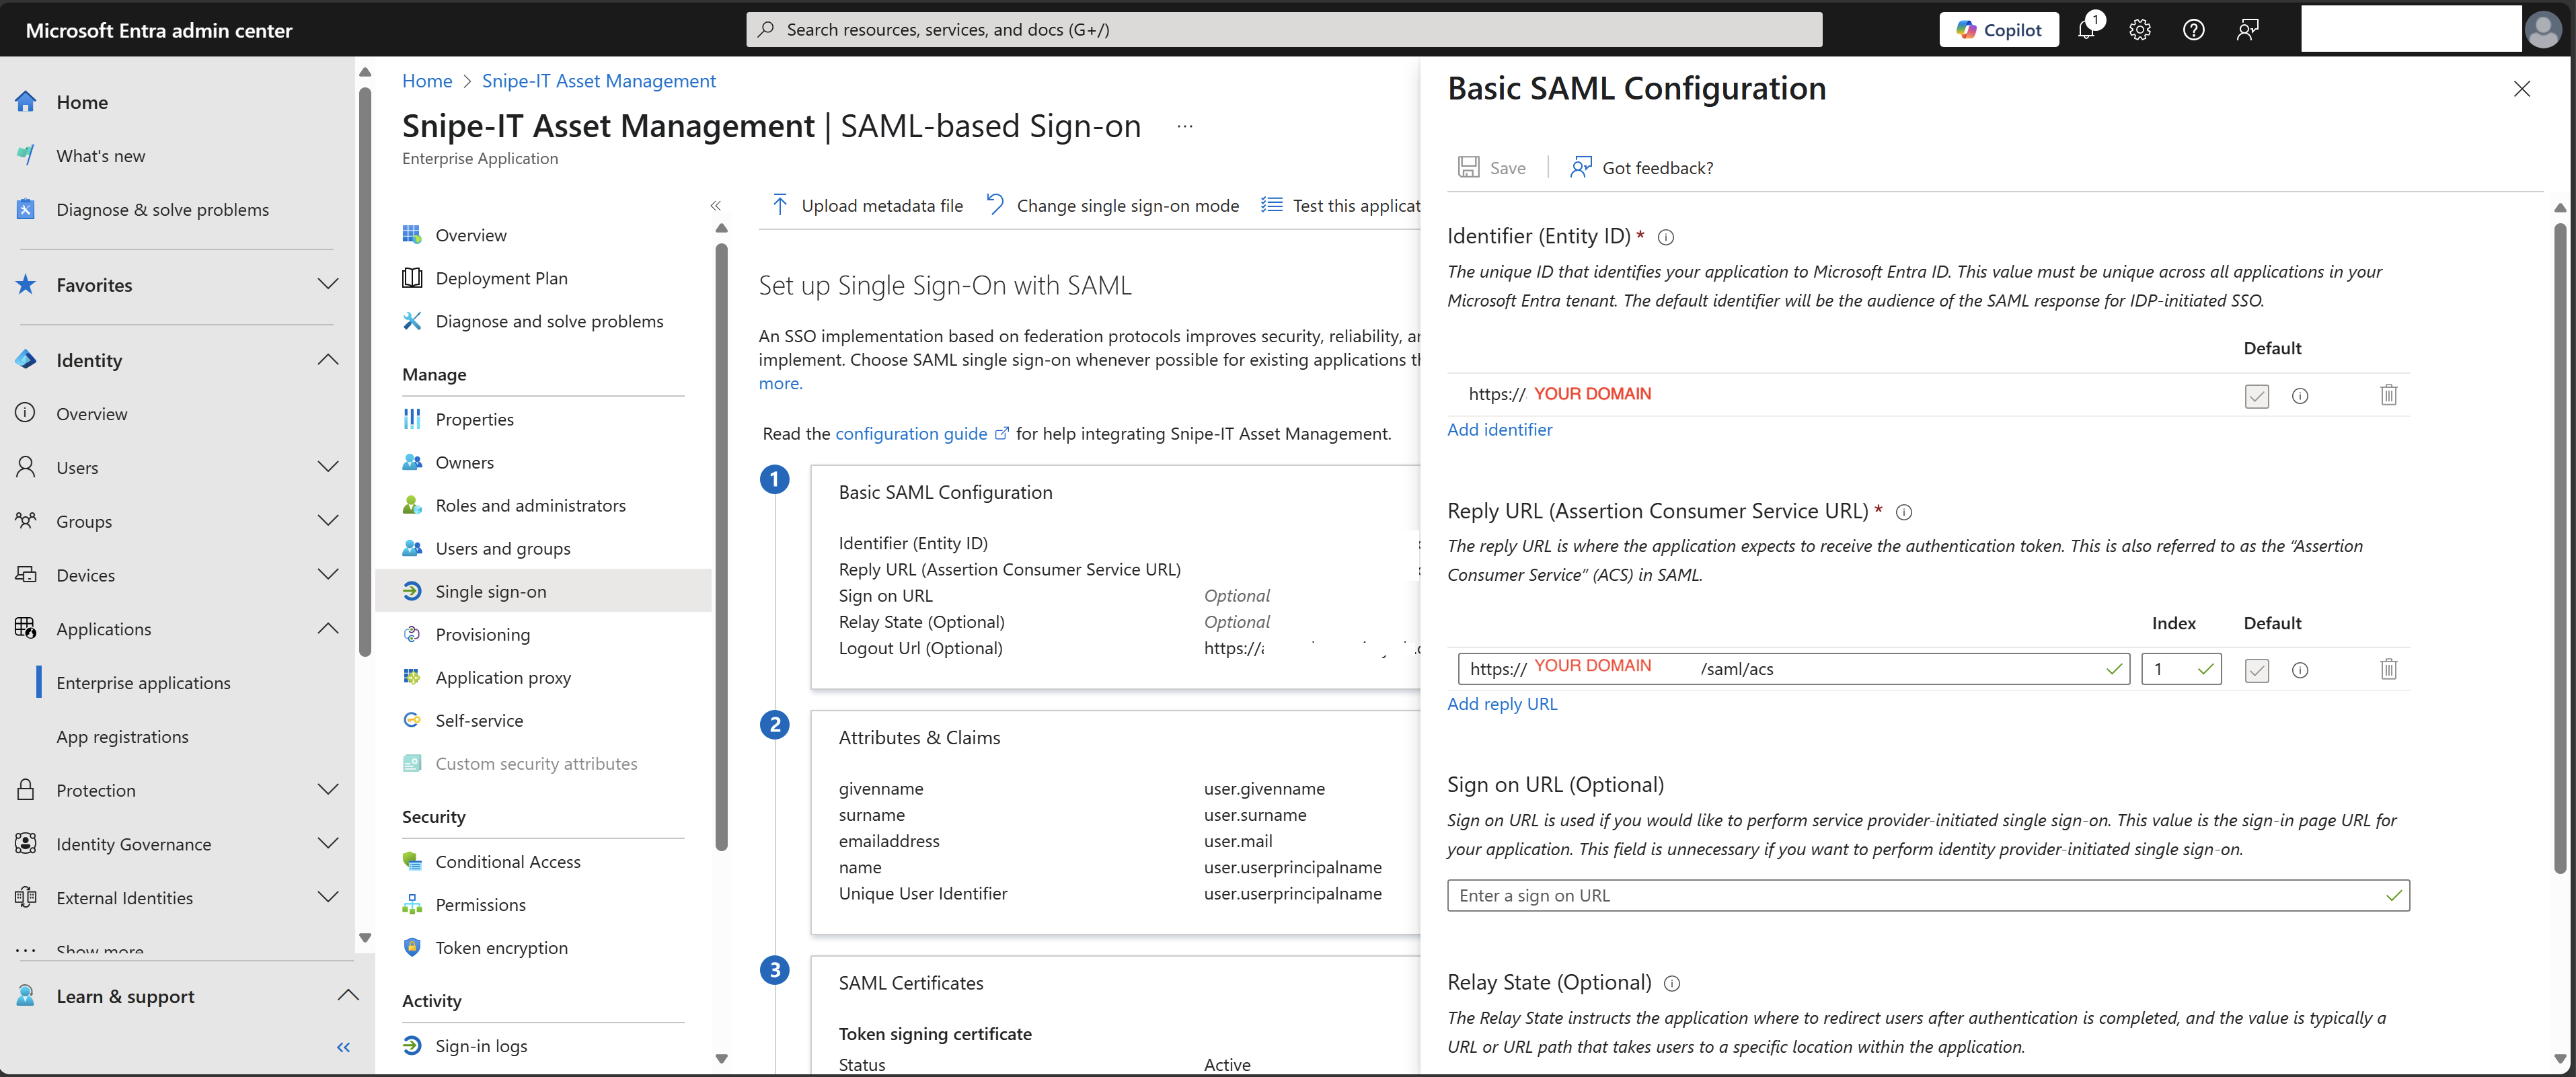This screenshot has height=1077, width=2576.
Task: Delete the Identifier entry with trash icon
Action: click(x=2388, y=395)
